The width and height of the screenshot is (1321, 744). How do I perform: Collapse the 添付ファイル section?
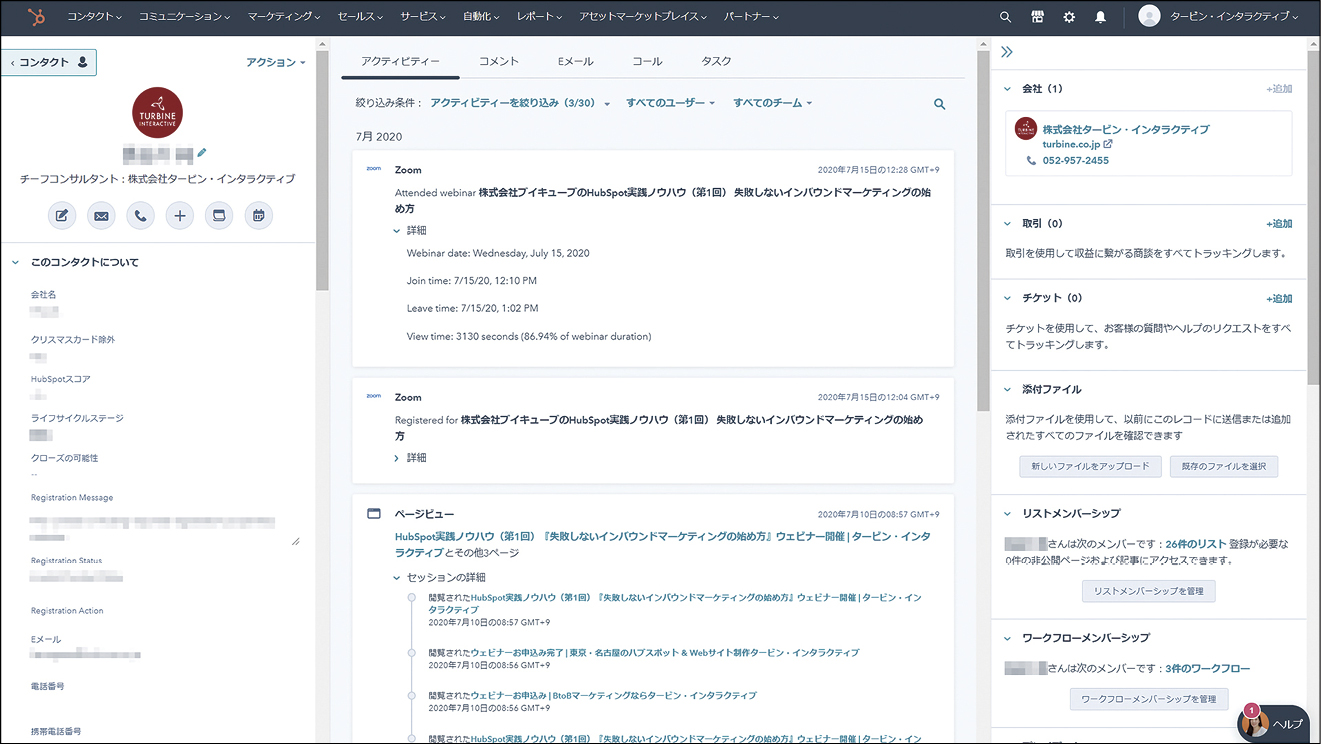tap(1008, 389)
